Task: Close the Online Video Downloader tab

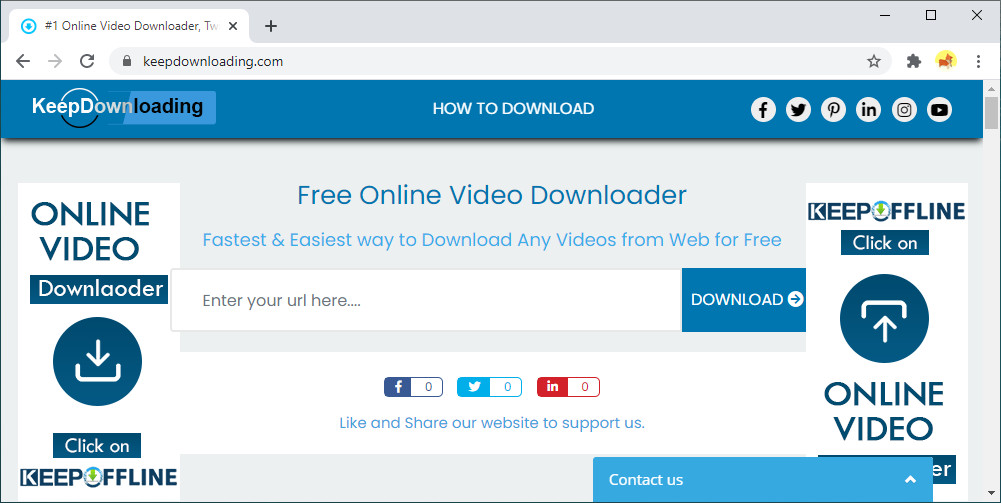Action: coord(233,26)
